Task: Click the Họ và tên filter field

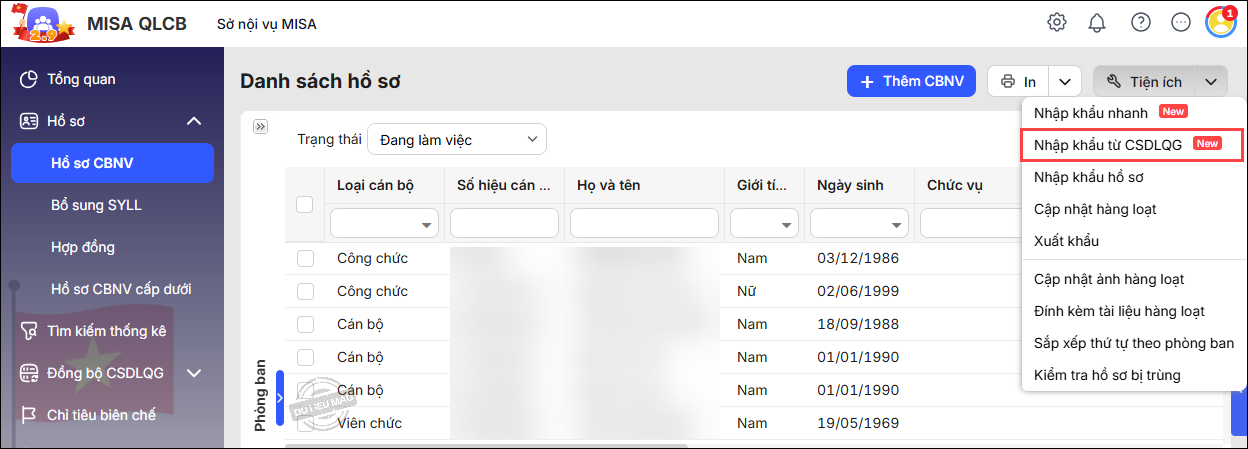Action: pyautogui.click(x=644, y=223)
